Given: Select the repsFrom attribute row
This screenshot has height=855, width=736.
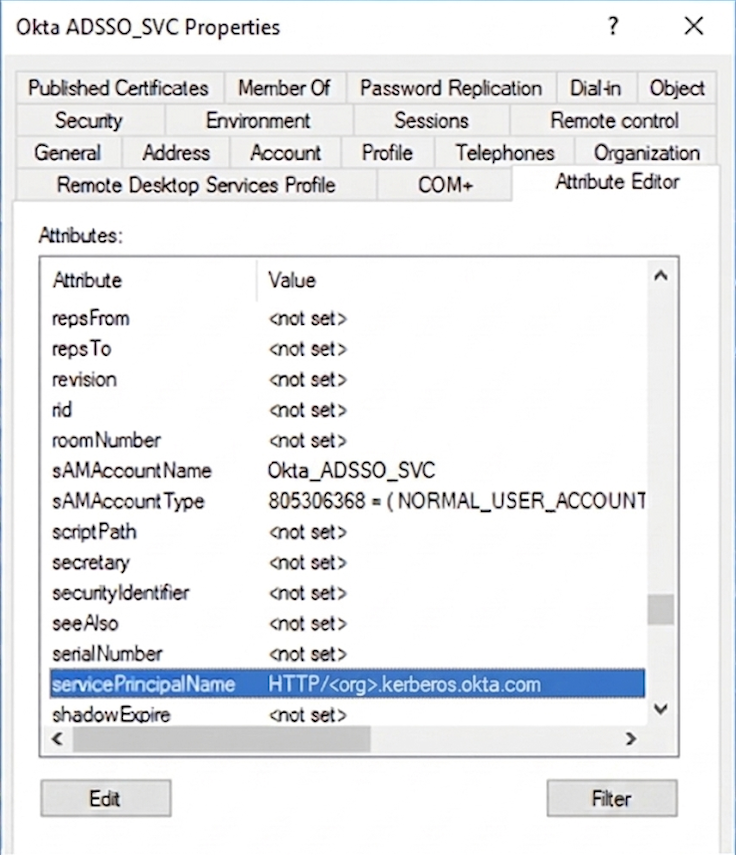Looking at the screenshot, I should [x=347, y=318].
